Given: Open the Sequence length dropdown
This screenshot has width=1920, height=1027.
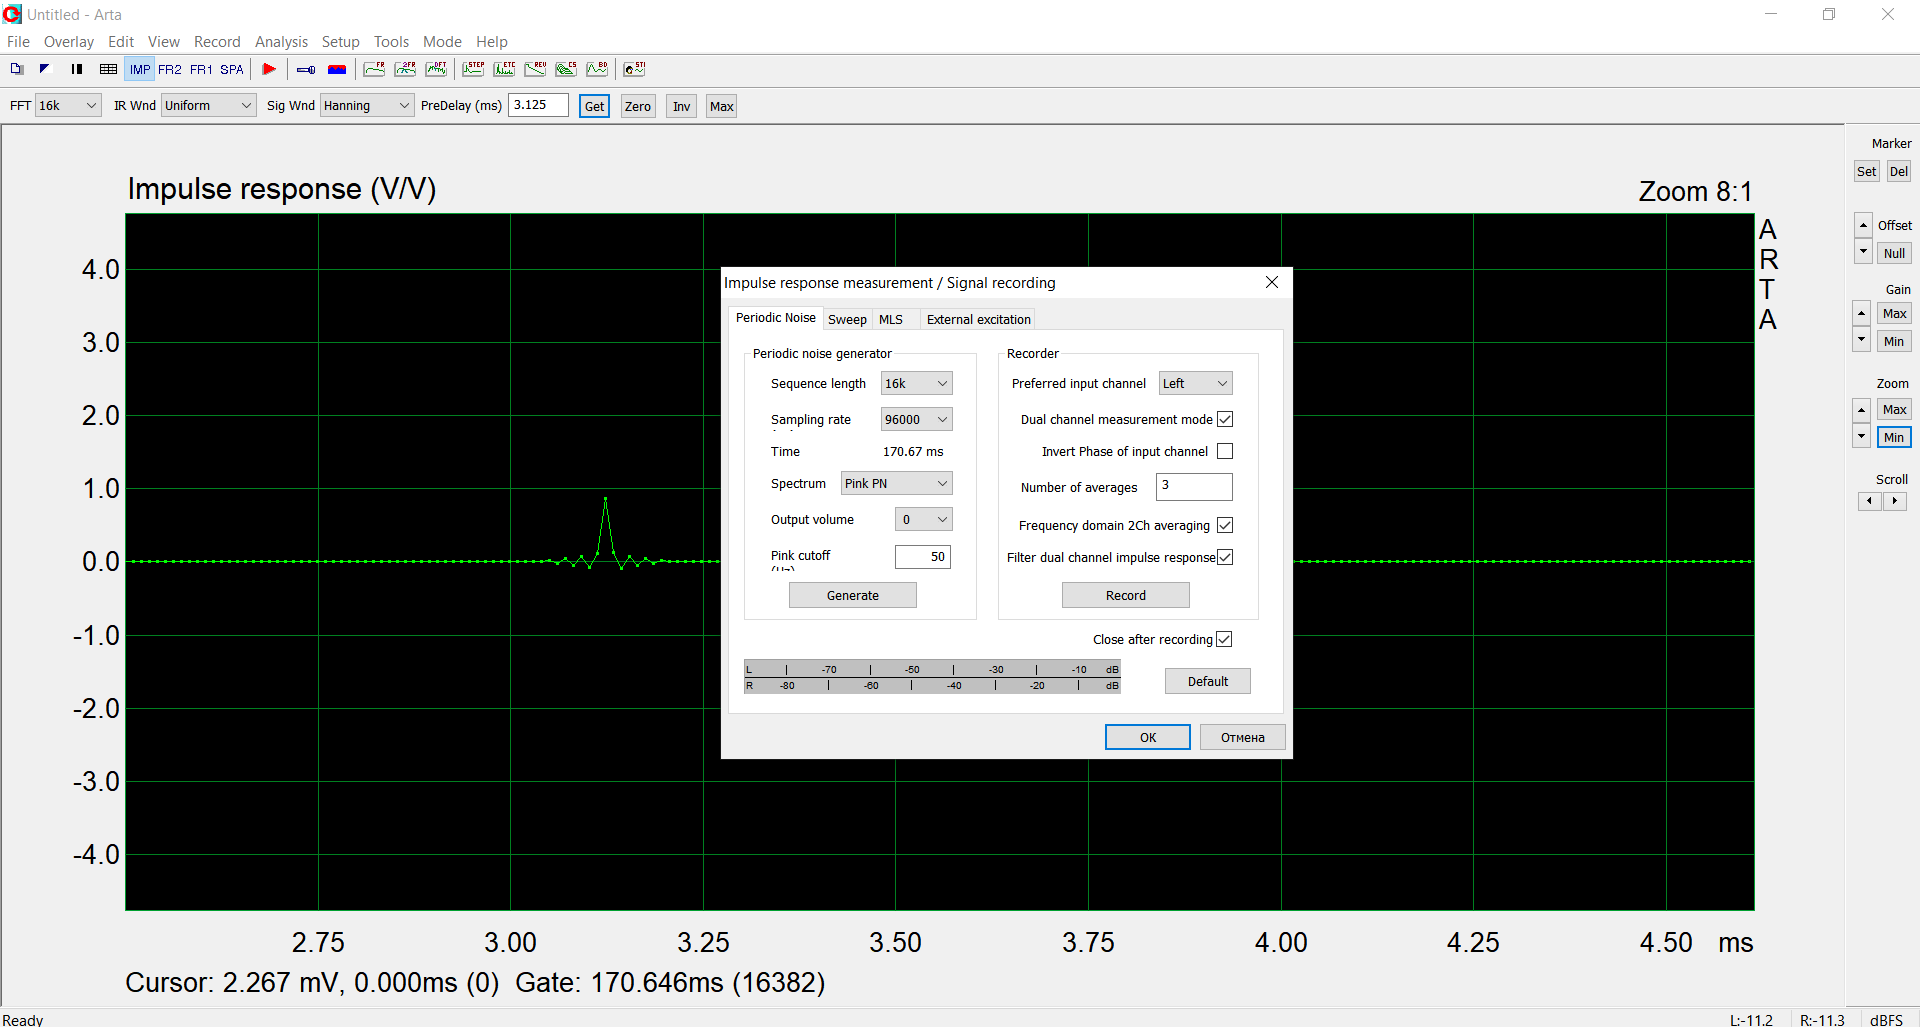Looking at the screenshot, I should [x=916, y=384].
